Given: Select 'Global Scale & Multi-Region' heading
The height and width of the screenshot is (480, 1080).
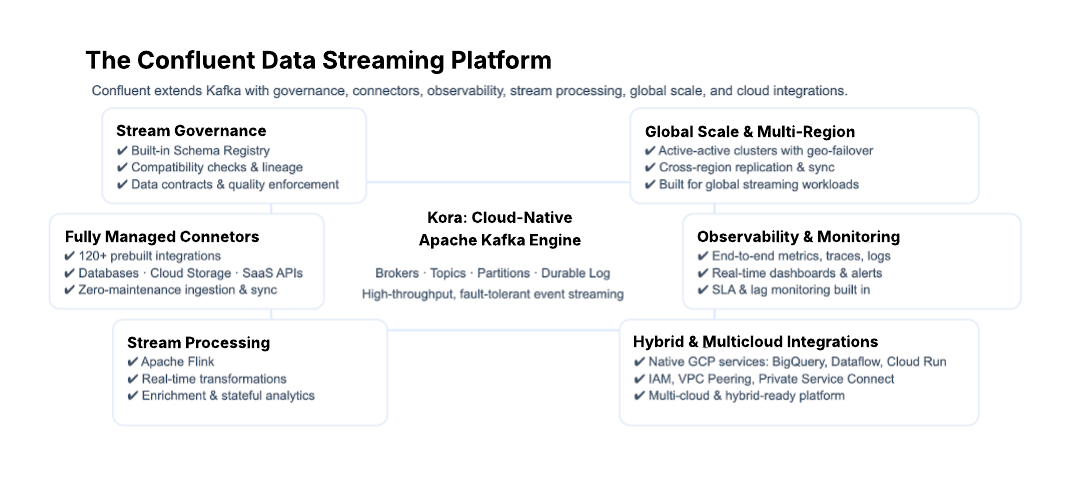Looking at the screenshot, I should pyautogui.click(x=750, y=132).
